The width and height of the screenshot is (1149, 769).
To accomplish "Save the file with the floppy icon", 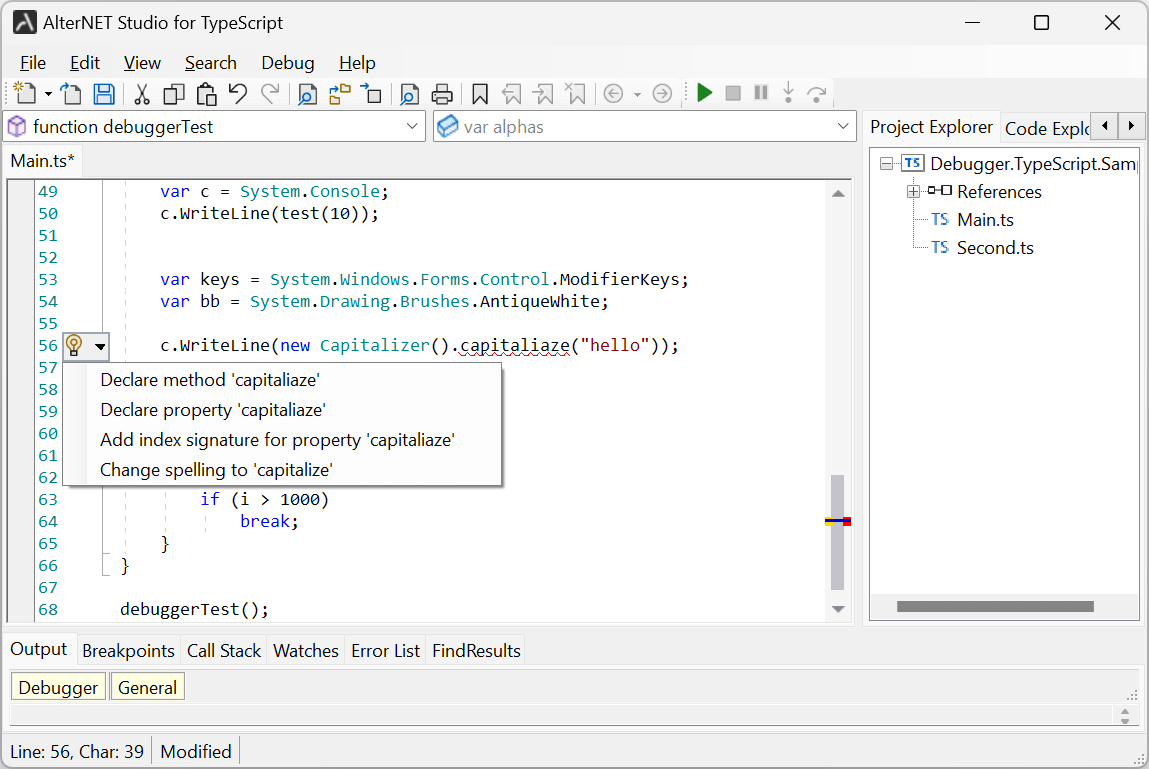I will click(x=104, y=94).
